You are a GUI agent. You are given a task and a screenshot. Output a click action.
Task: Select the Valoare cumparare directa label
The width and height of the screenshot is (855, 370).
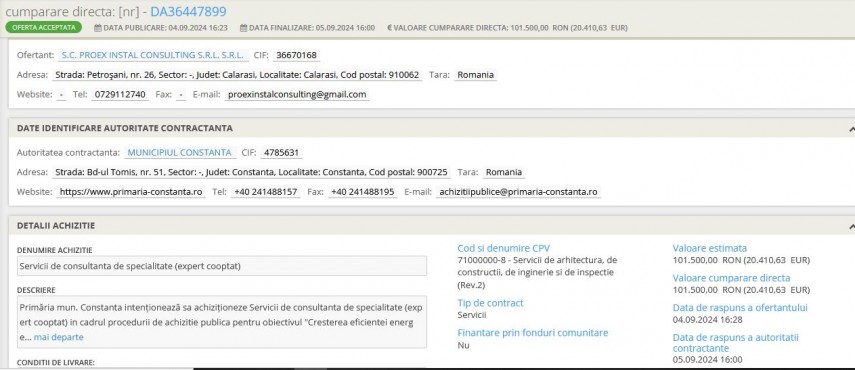(x=731, y=278)
